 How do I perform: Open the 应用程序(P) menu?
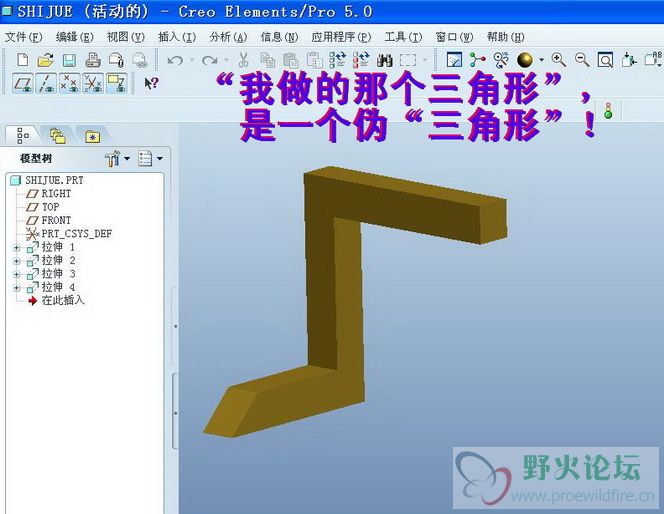point(341,37)
